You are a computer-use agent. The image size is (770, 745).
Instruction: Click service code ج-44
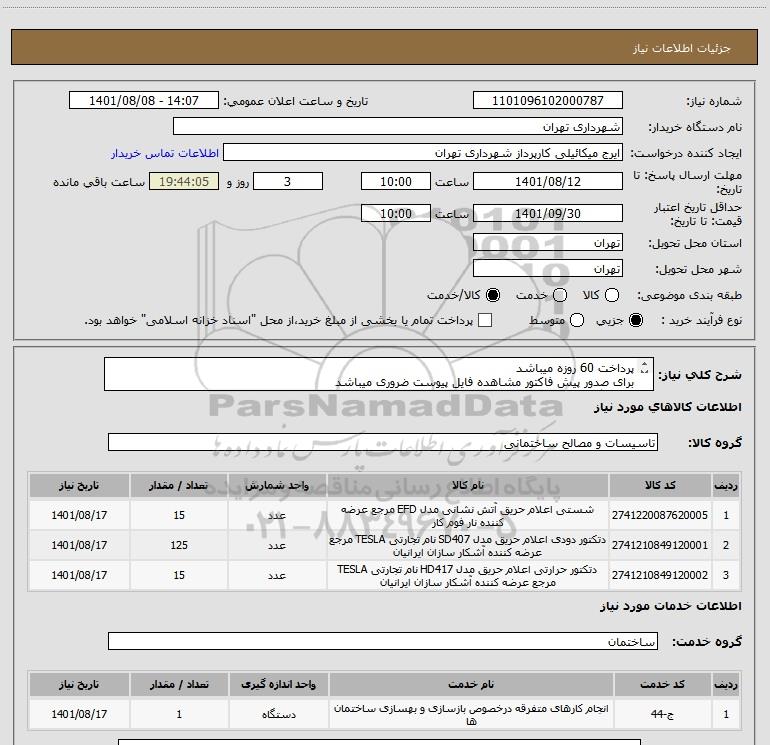pyautogui.click(x=662, y=714)
